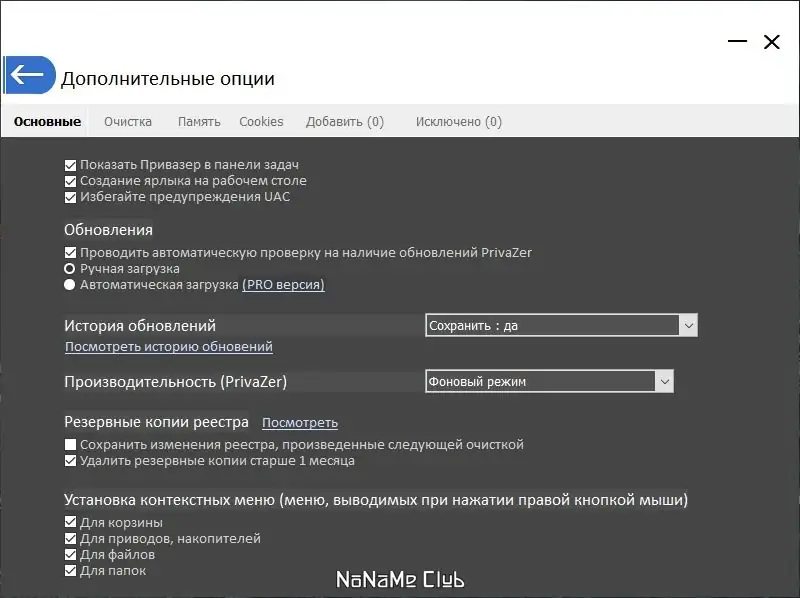The height and width of the screenshot is (598, 800).
Task: Click the blue back arrow icon
Action: tap(28, 75)
